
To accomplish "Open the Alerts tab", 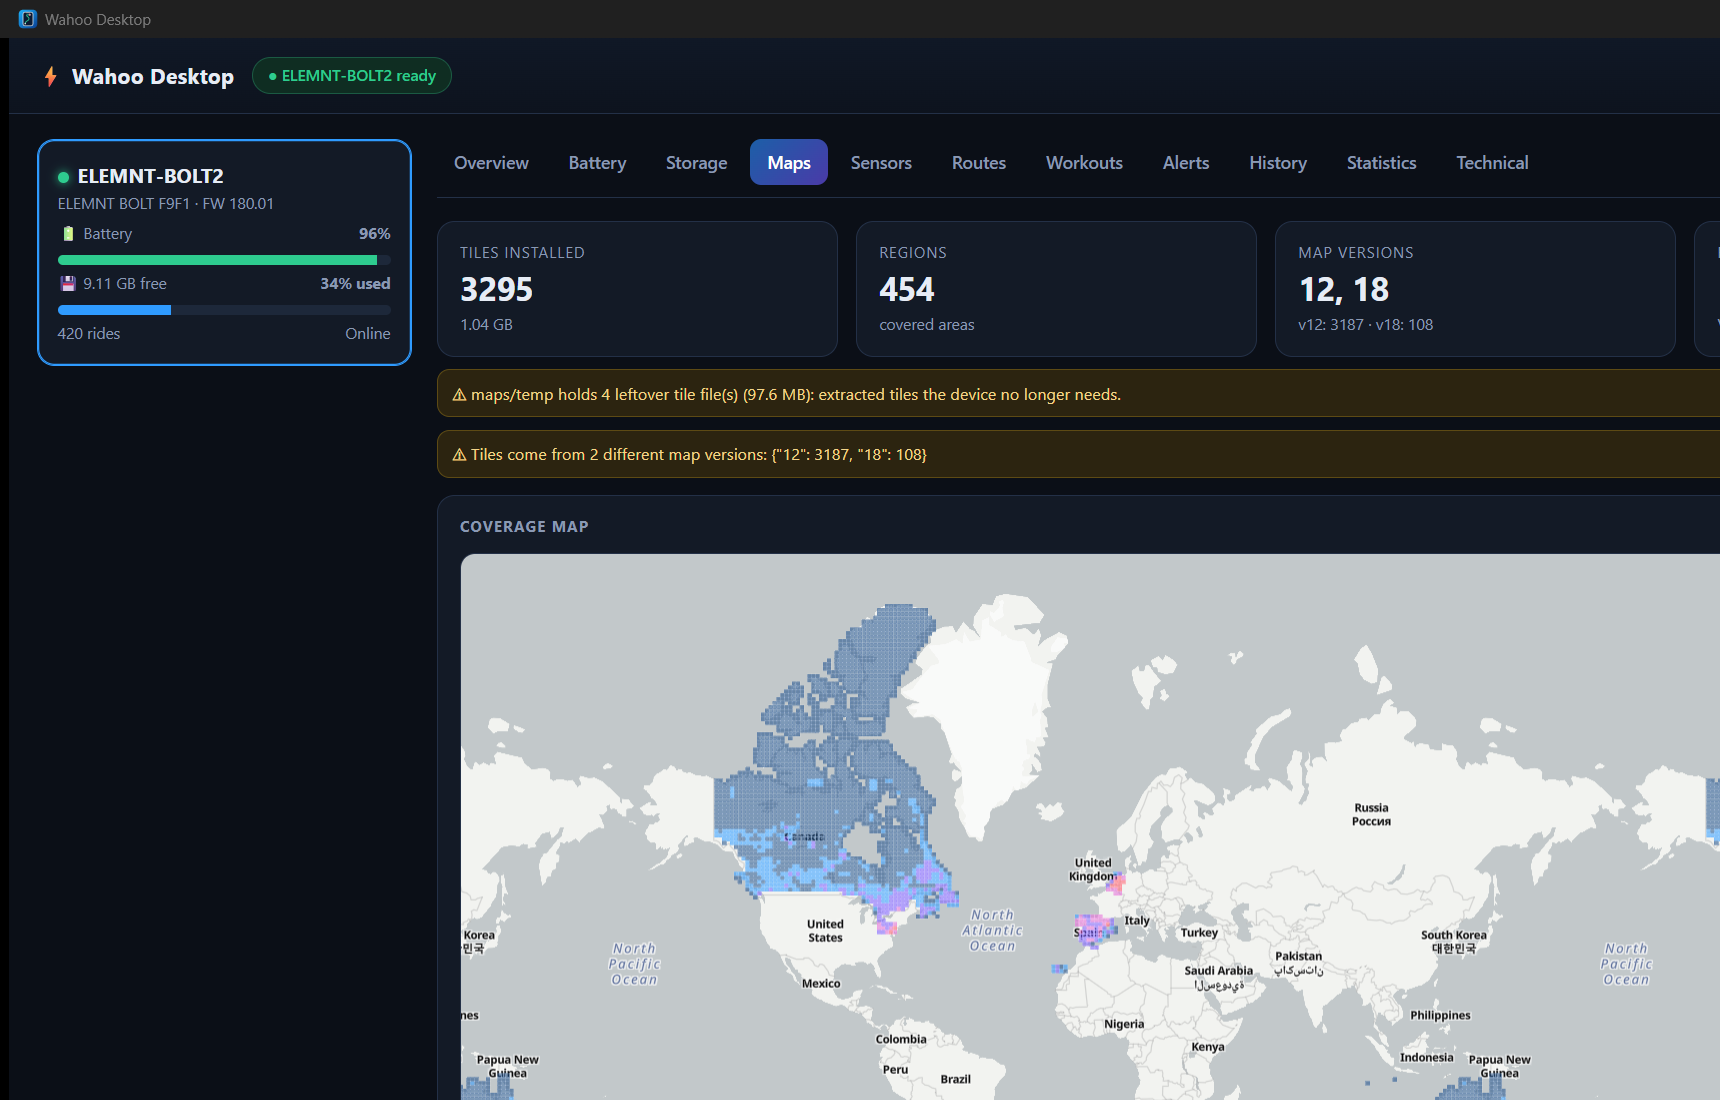I will 1186,163.
